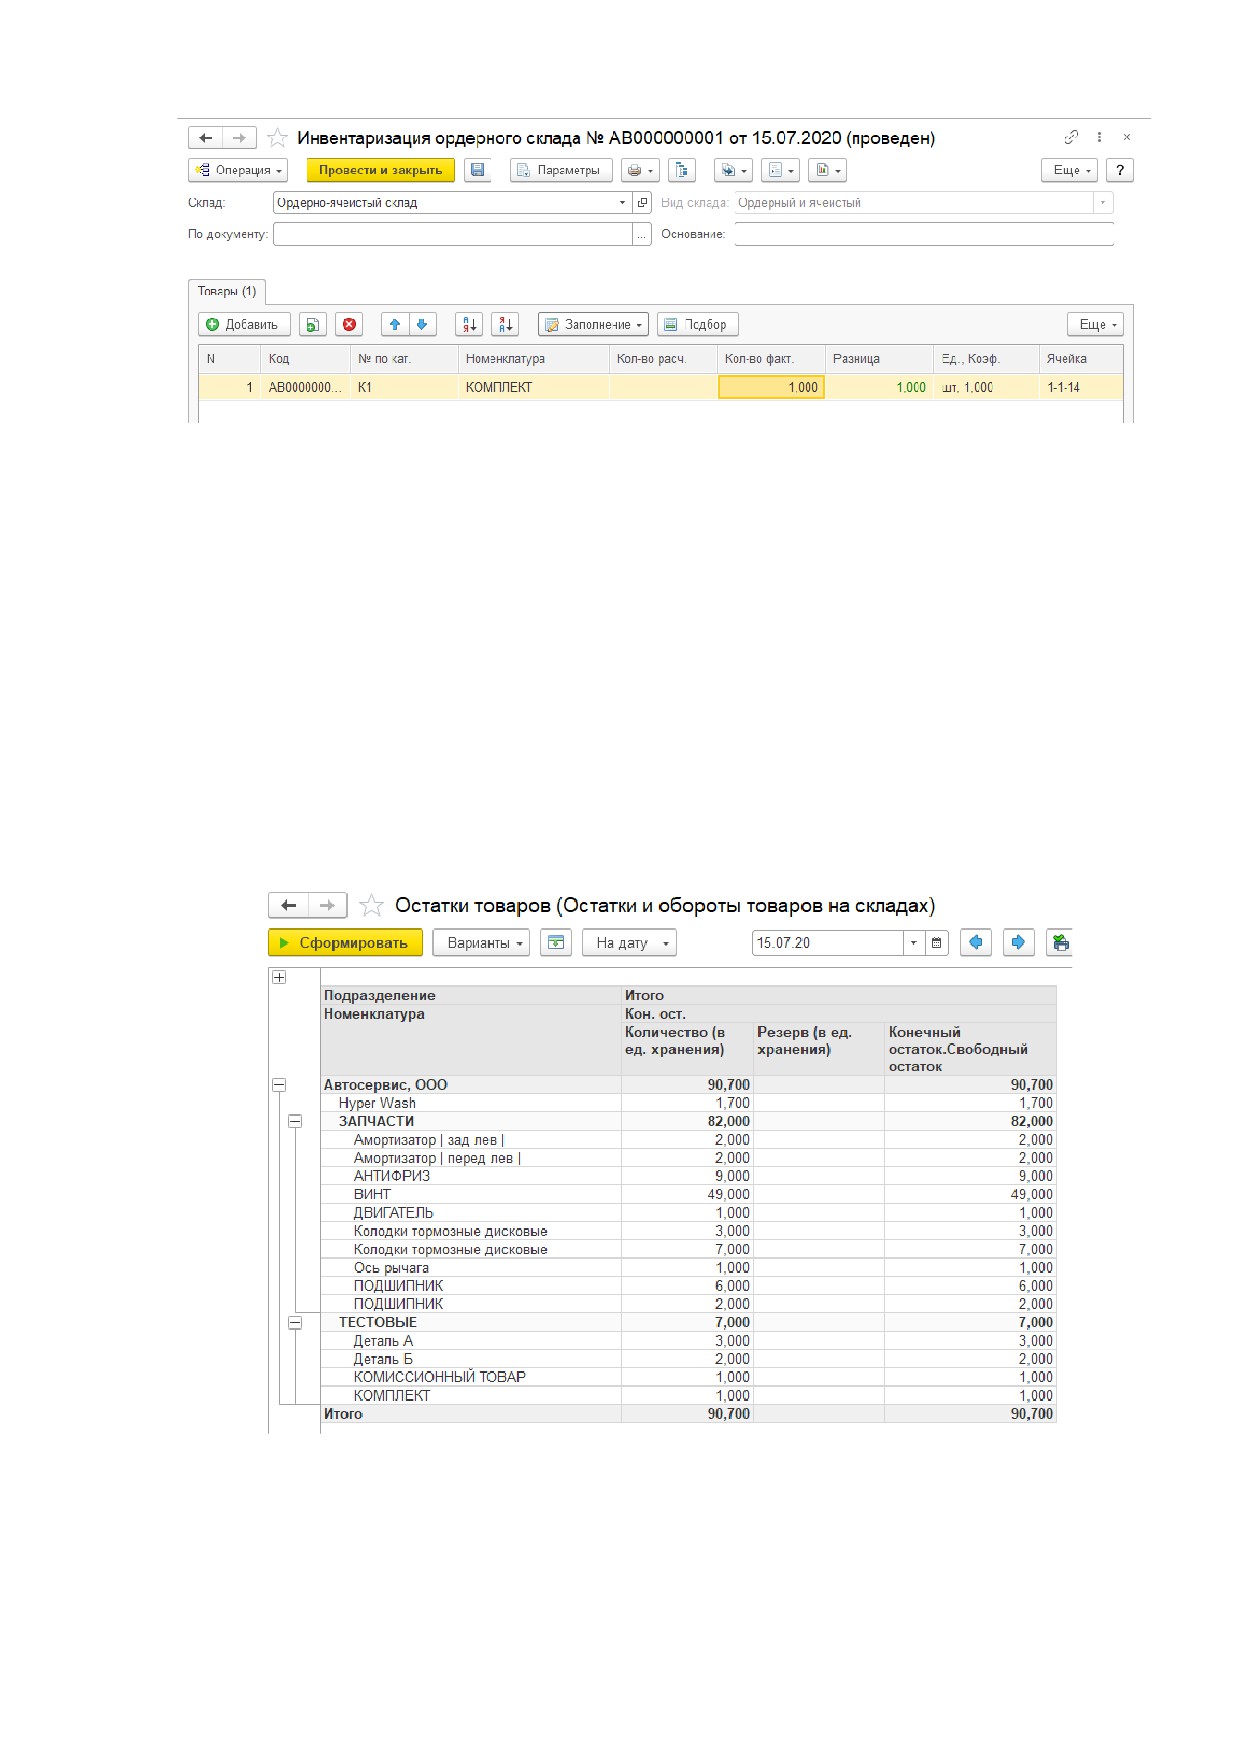Collapse the Автосервис, ООО group
Viewport: 1239px width, 1752px height.
click(x=279, y=1085)
